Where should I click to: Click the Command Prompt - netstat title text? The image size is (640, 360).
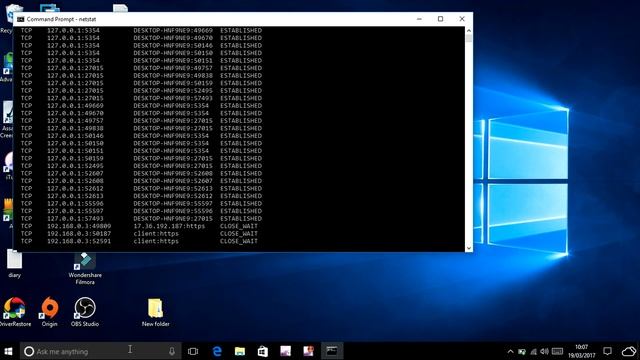tap(61, 19)
